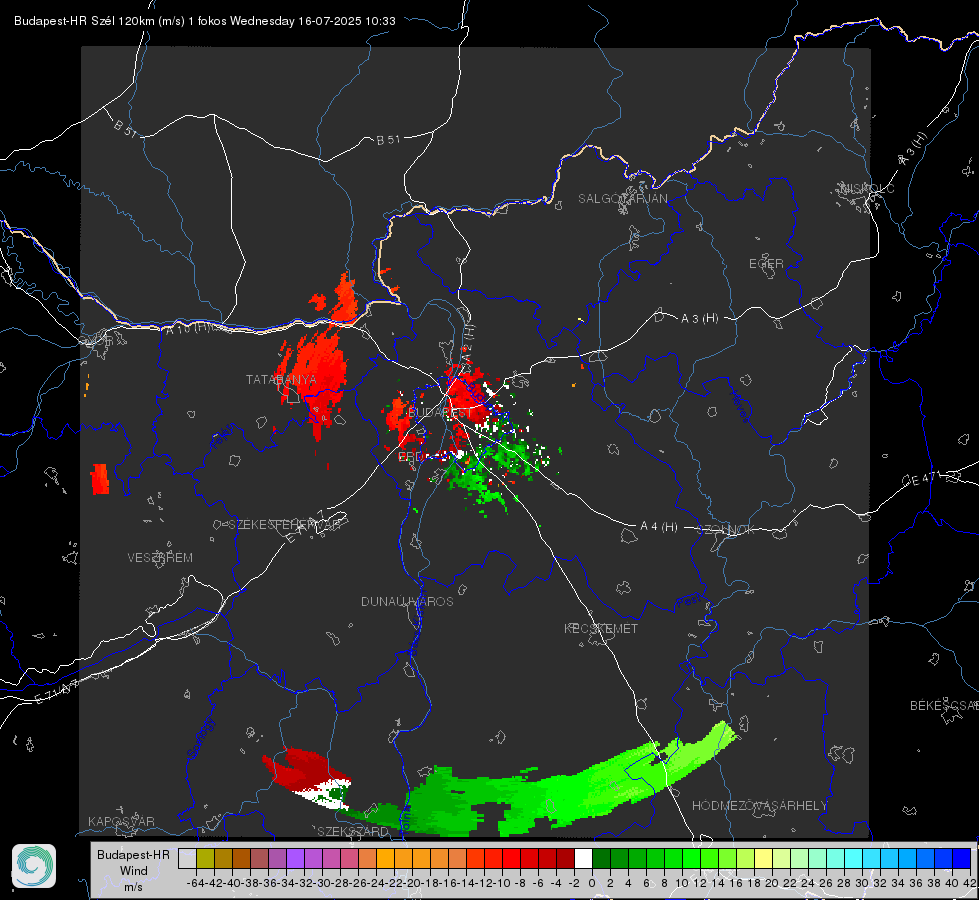
Task: Click the MISKOLC city label
Action: (867, 189)
